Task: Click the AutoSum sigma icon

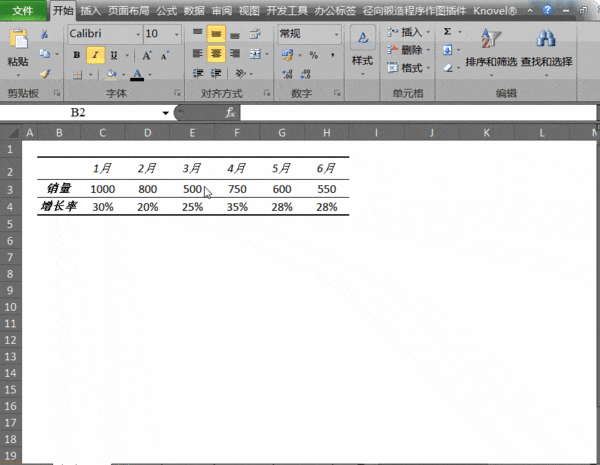Action: (447, 31)
